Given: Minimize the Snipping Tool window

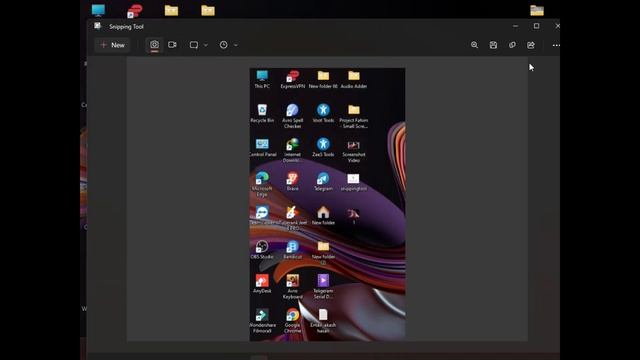Looking at the screenshot, I should click(516, 26).
